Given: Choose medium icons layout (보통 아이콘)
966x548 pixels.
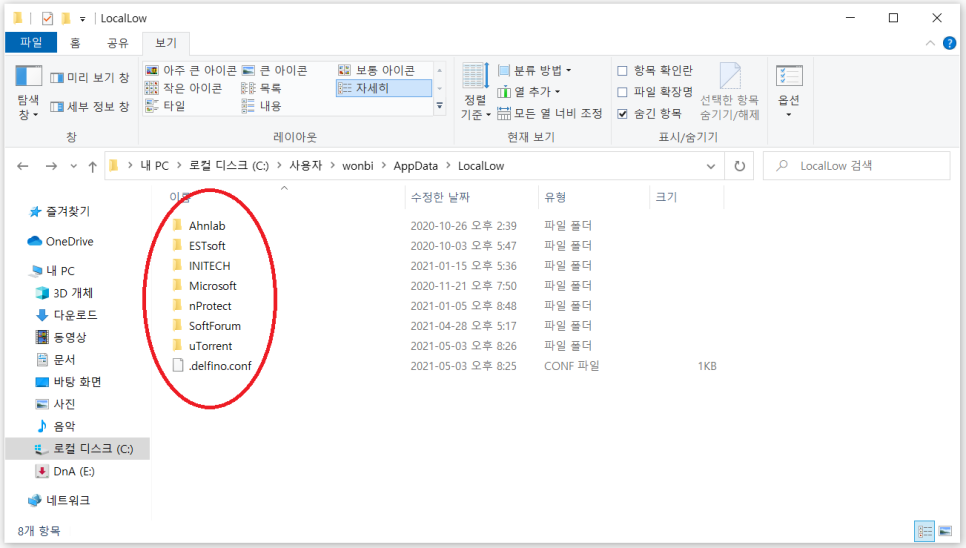Looking at the screenshot, I should click(x=376, y=70).
